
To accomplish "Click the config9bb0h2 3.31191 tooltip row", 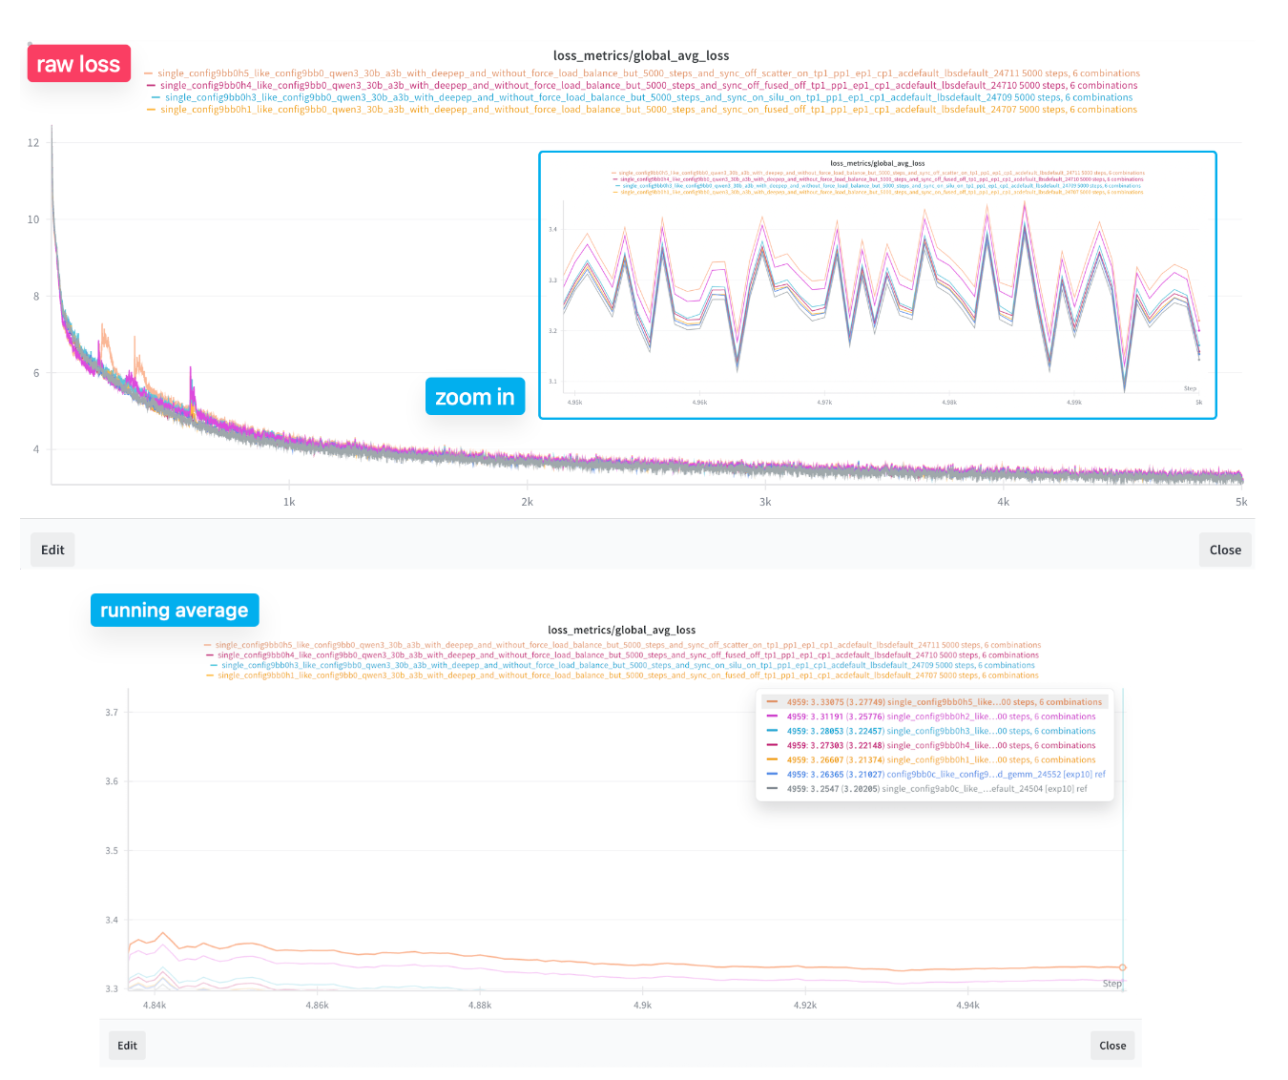I will 934,716.
